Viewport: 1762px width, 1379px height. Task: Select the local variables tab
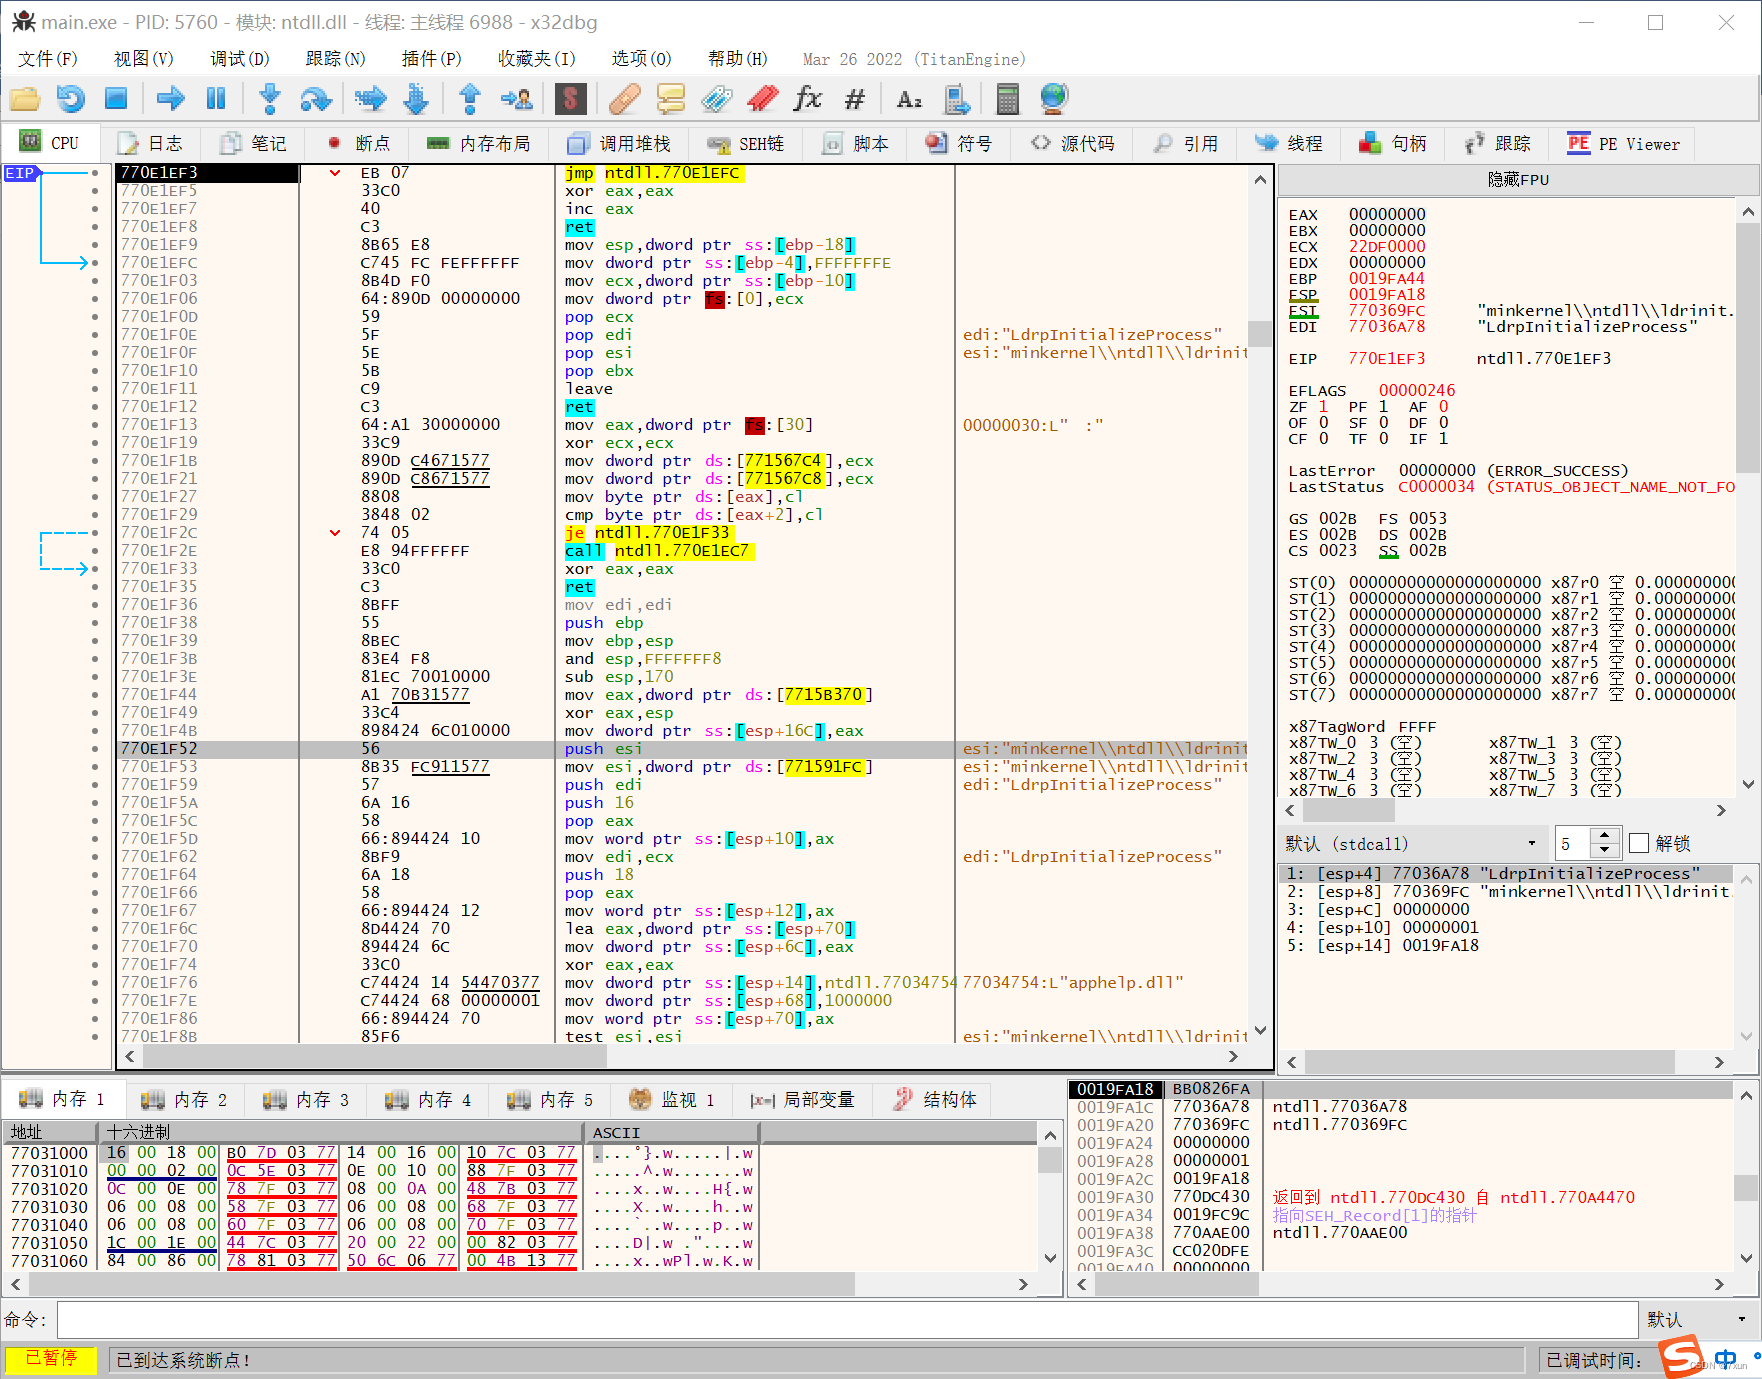pyautogui.click(x=803, y=1099)
